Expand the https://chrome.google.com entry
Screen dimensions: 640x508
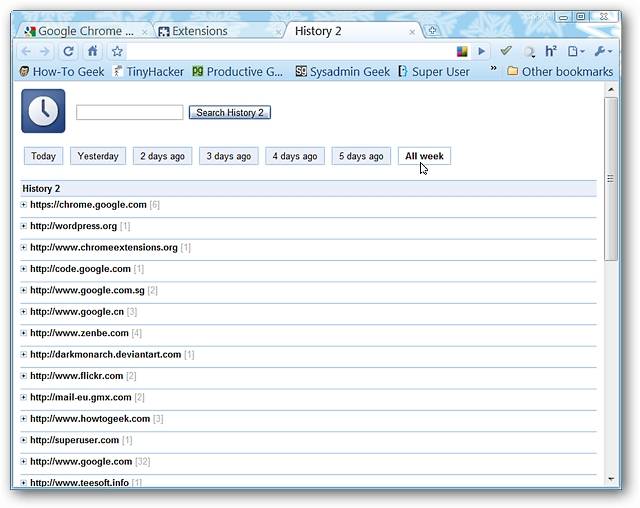[24, 205]
